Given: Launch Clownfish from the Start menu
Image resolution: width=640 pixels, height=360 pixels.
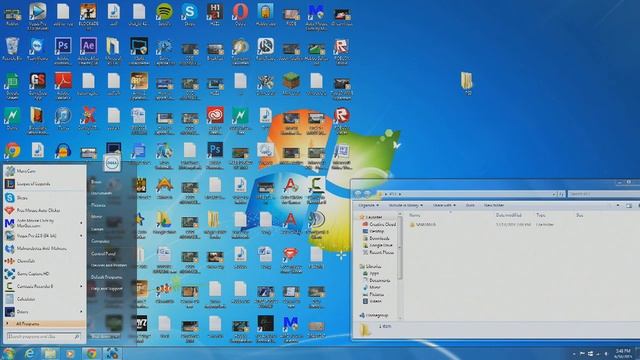Looking at the screenshot, I should [44, 261].
